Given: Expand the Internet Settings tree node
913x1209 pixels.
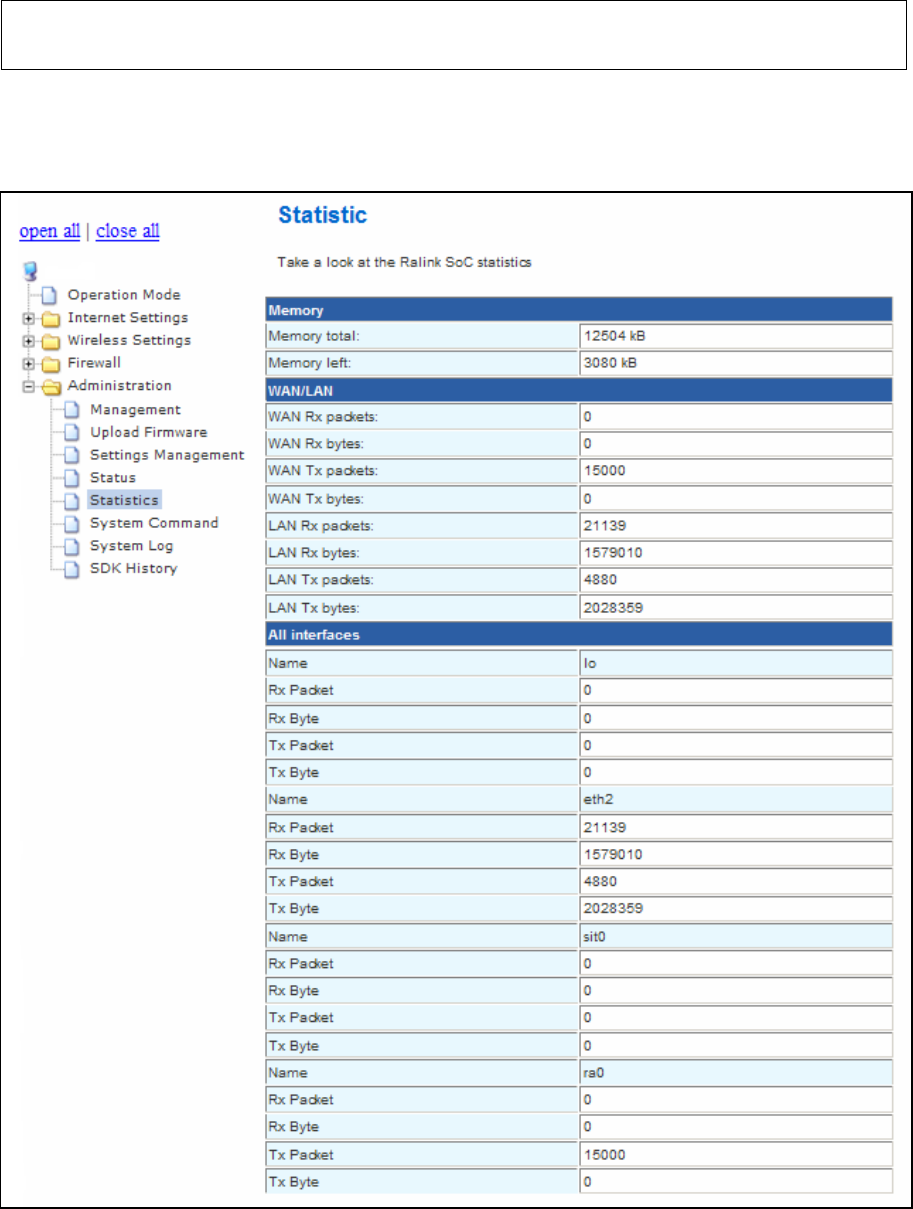Looking at the screenshot, I should 28,318.
